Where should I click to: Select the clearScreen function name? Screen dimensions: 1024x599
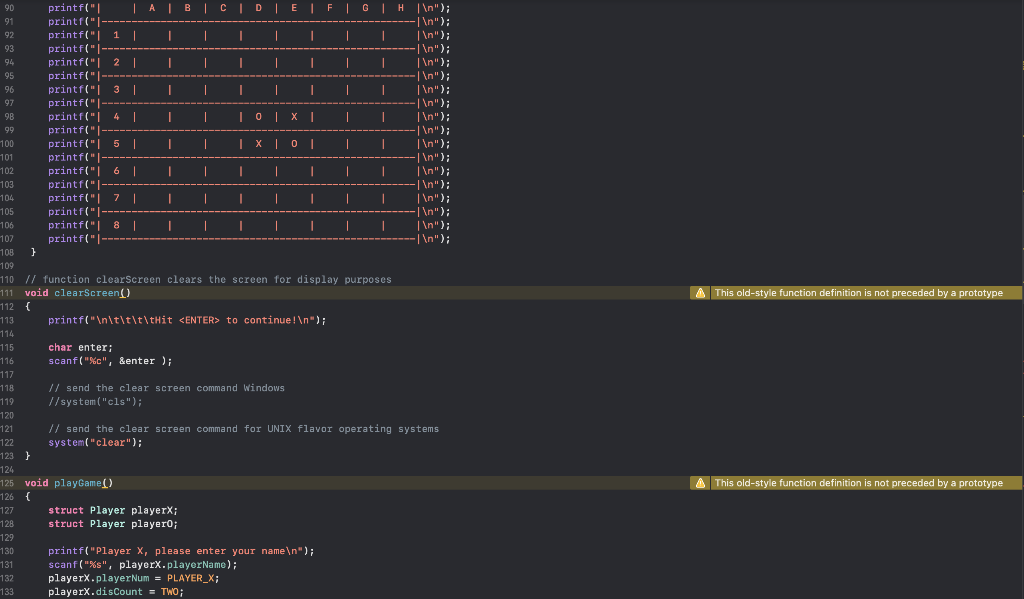[87, 292]
